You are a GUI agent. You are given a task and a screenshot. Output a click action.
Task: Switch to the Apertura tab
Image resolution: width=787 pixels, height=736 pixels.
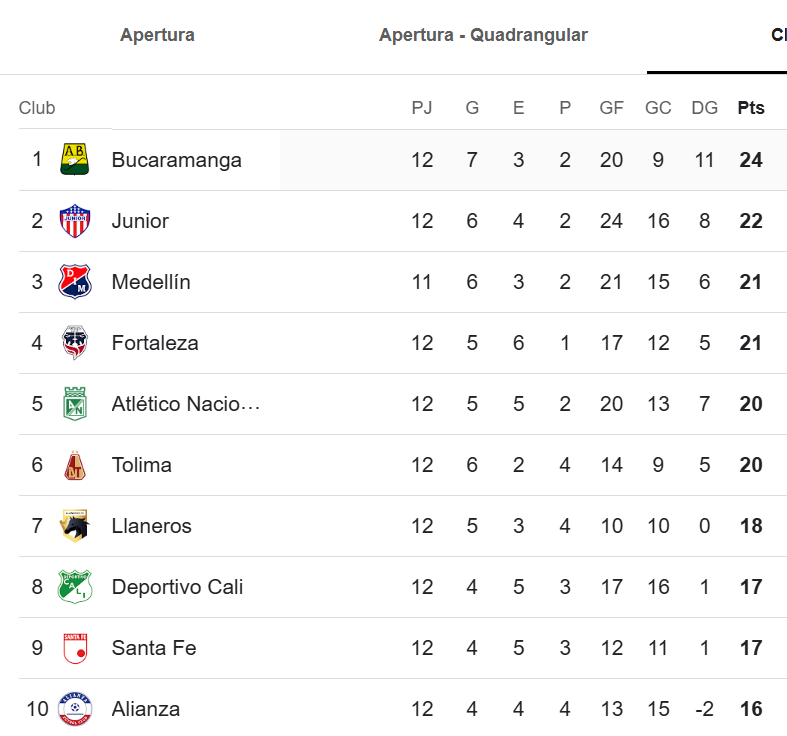point(157,35)
